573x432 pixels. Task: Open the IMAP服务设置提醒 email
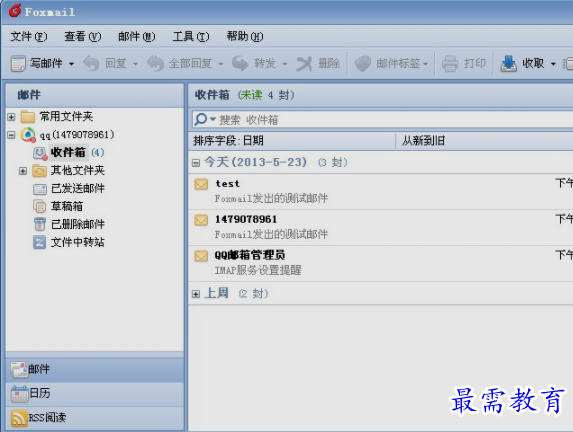click(x=381, y=263)
